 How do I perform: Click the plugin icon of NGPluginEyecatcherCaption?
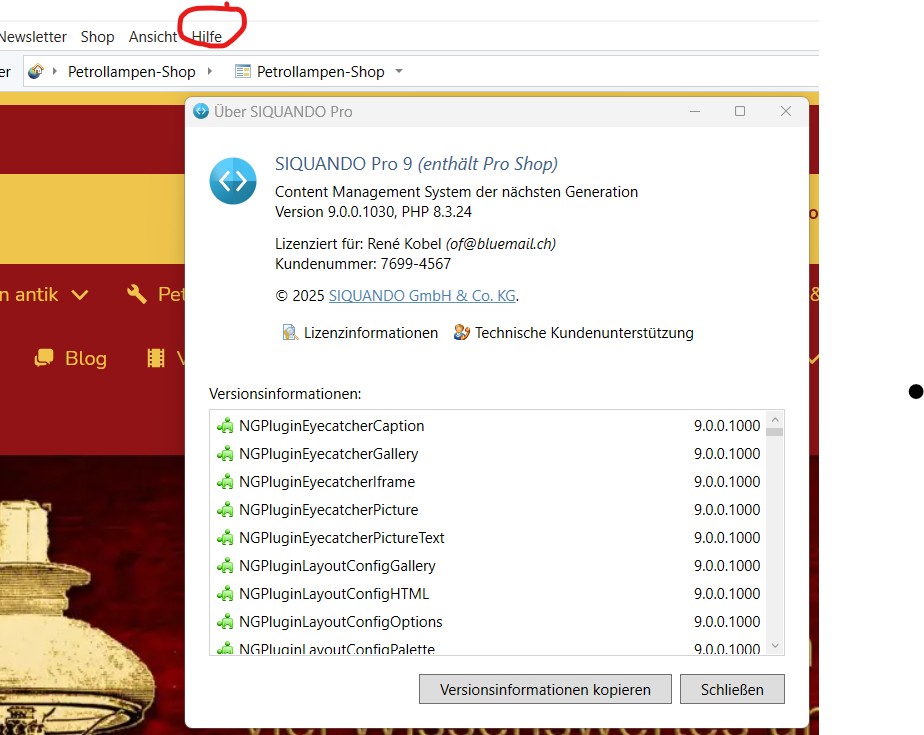coord(225,426)
